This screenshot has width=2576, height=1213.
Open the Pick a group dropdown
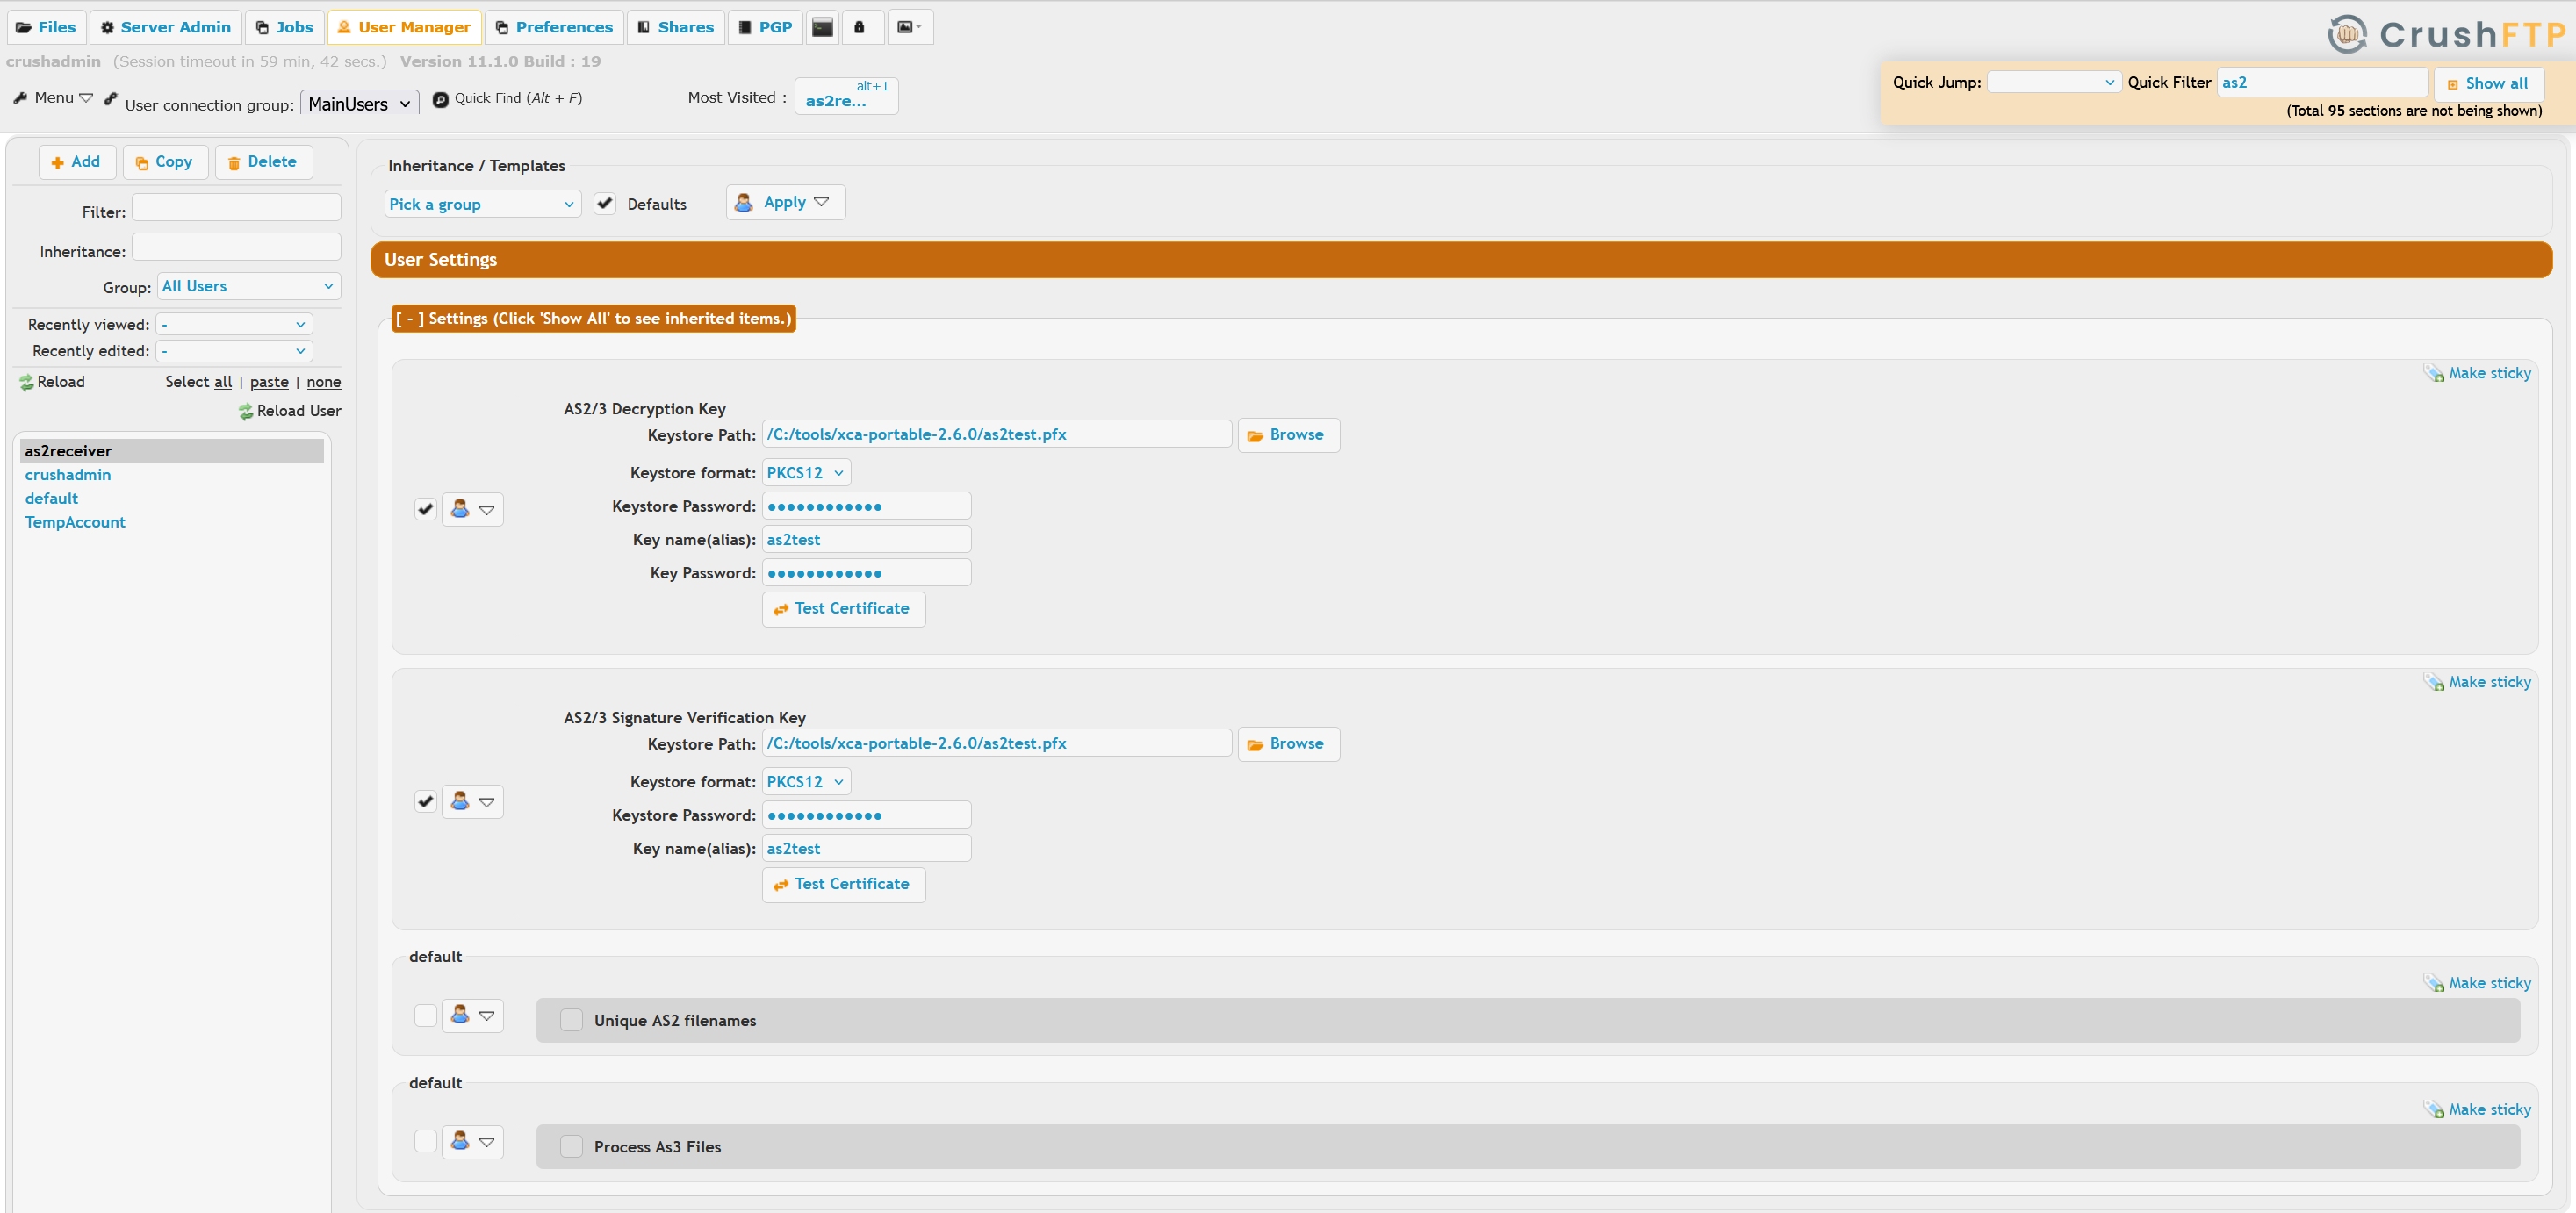pyautogui.click(x=482, y=204)
